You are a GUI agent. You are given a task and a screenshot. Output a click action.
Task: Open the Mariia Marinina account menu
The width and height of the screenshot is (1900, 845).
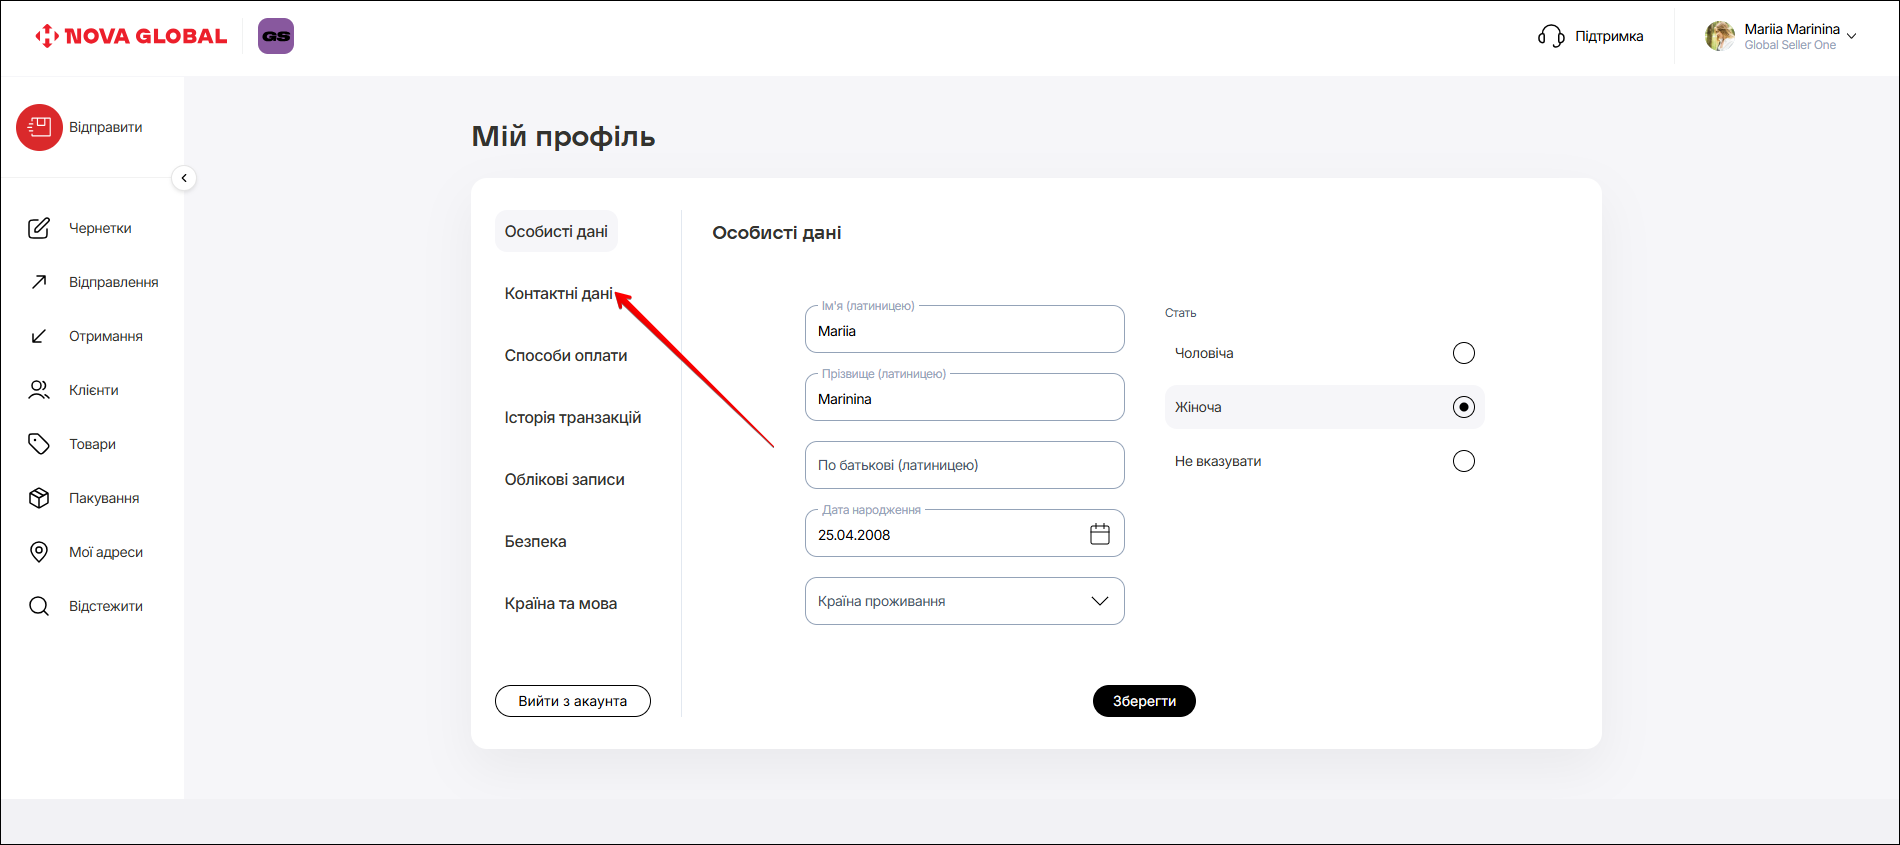pos(1781,36)
